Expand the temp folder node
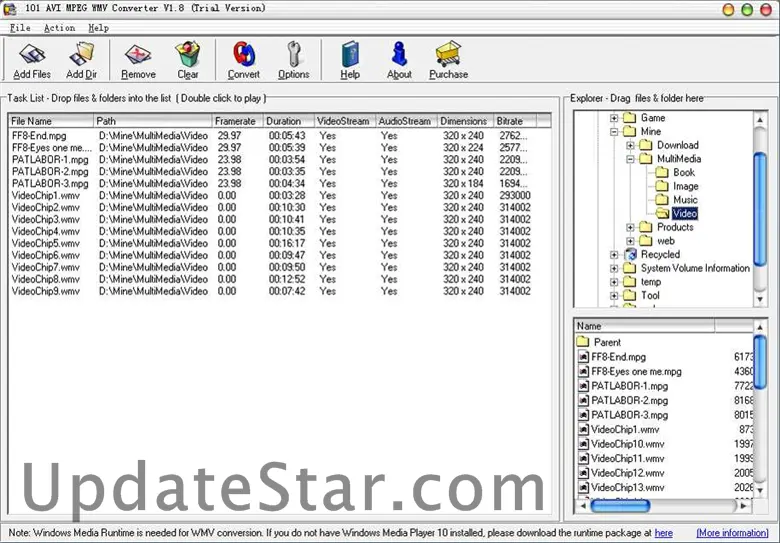The width and height of the screenshot is (780, 543). 614,282
